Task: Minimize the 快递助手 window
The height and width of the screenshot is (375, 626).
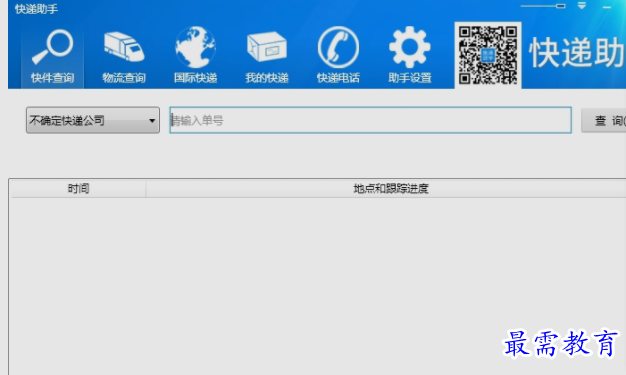Action: (606, 7)
